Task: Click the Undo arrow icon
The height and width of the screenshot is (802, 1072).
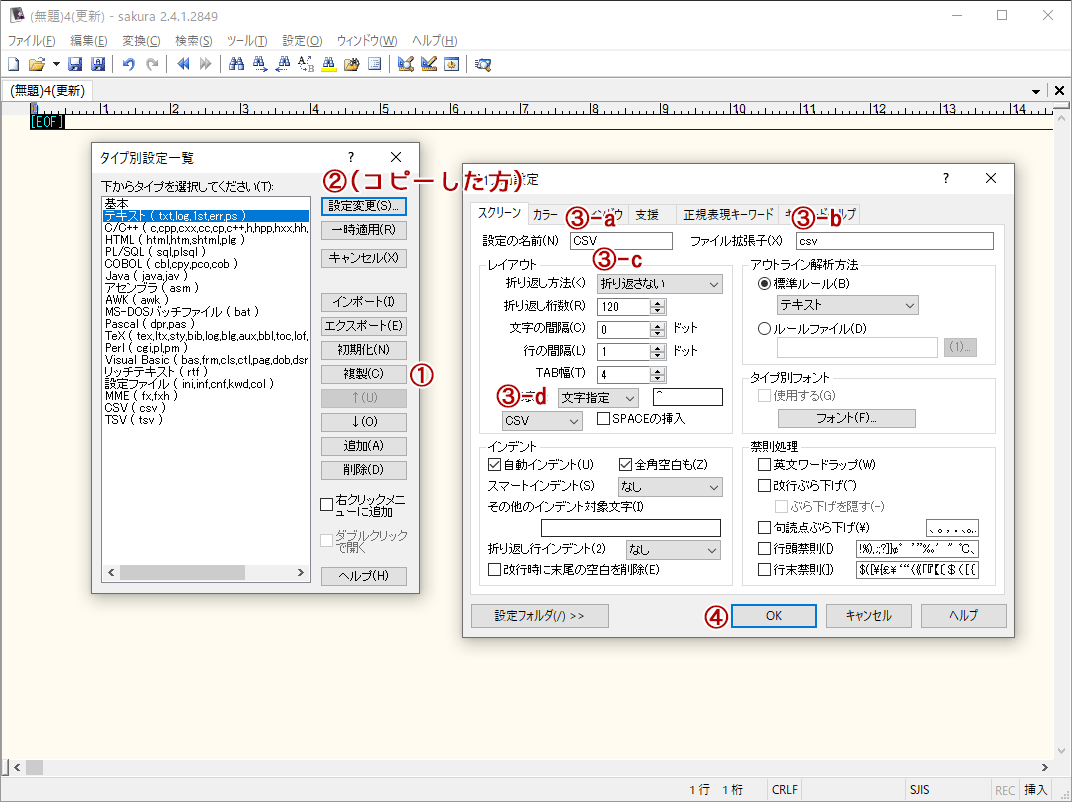Action: pos(128,64)
